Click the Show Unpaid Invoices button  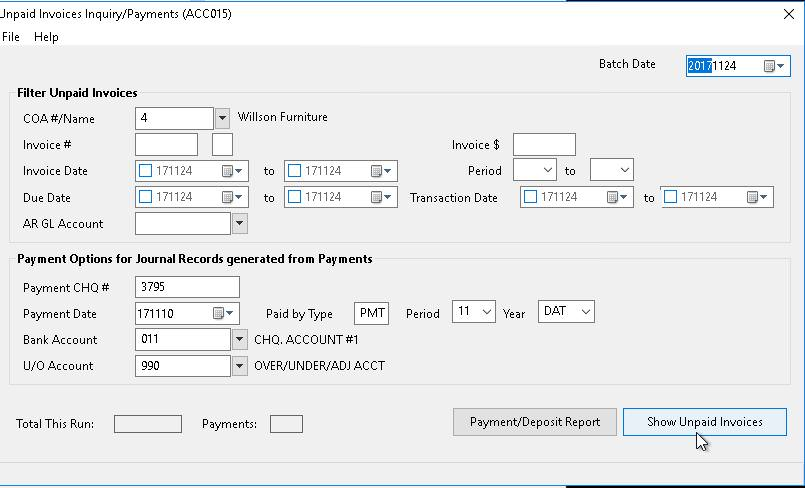[x=704, y=422]
